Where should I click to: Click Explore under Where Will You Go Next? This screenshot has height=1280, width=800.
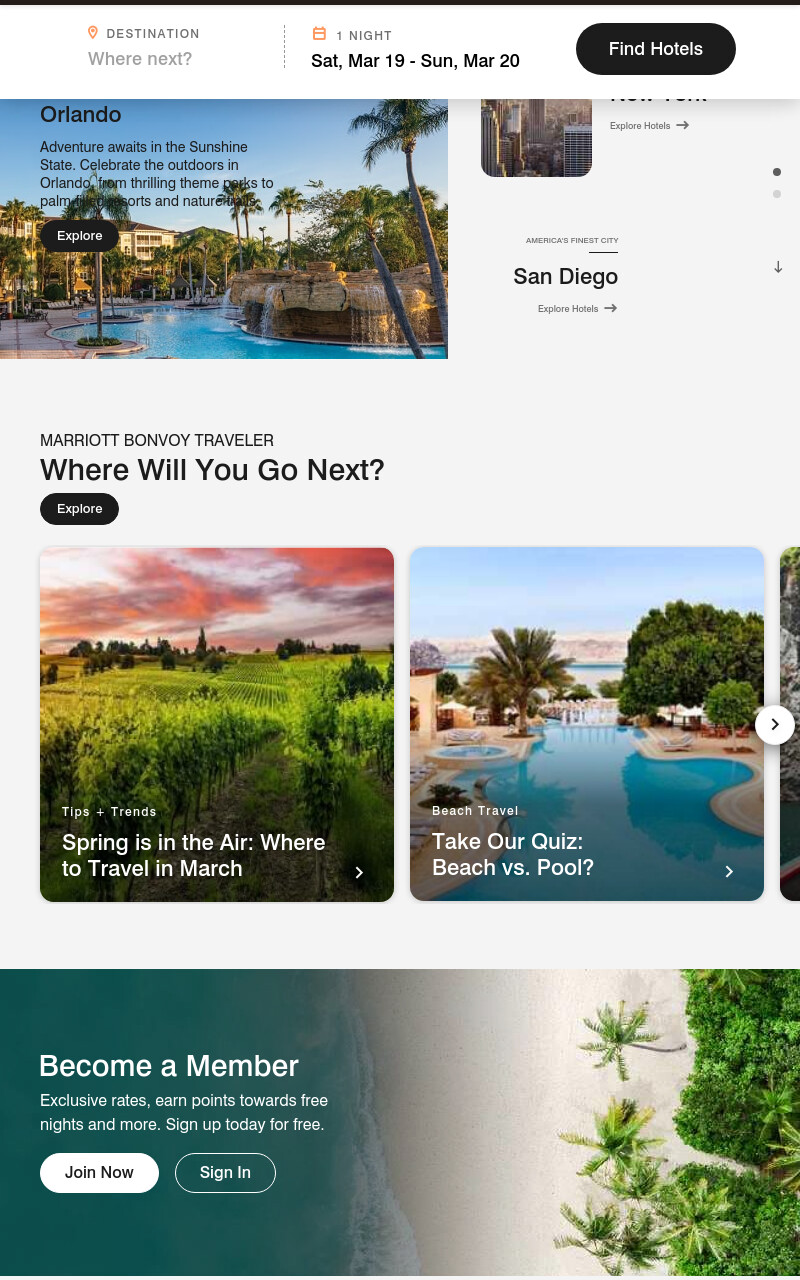[x=79, y=509]
